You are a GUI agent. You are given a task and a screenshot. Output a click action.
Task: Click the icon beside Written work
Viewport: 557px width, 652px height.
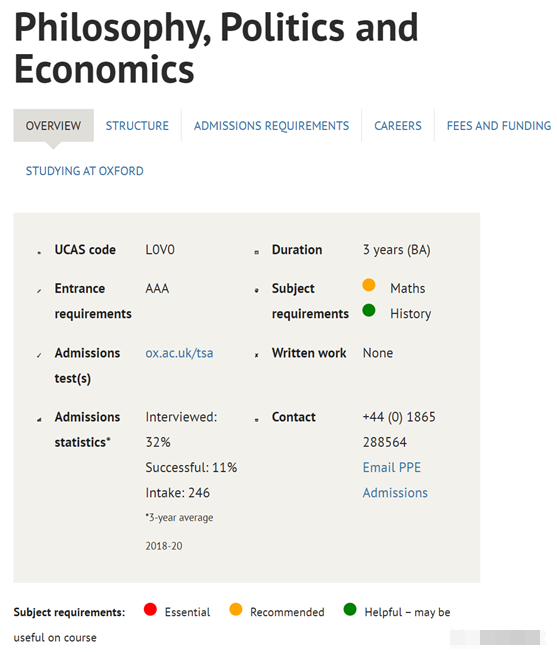[x=256, y=355]
